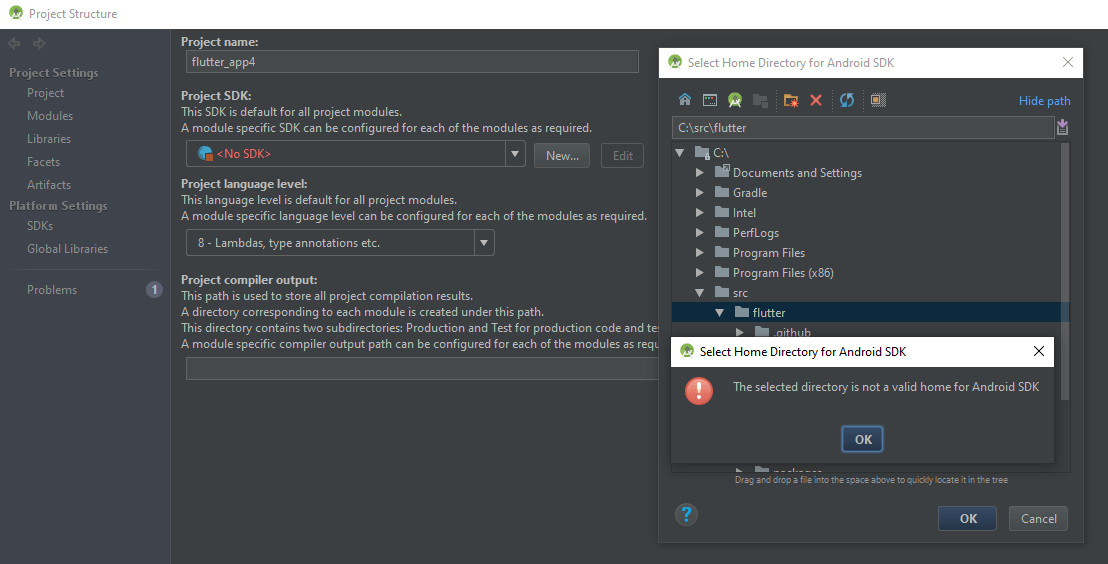Viewport: 1108px width, 564px height.
Task: Collapse the src folder in tree
Action: tap(700, 293)
